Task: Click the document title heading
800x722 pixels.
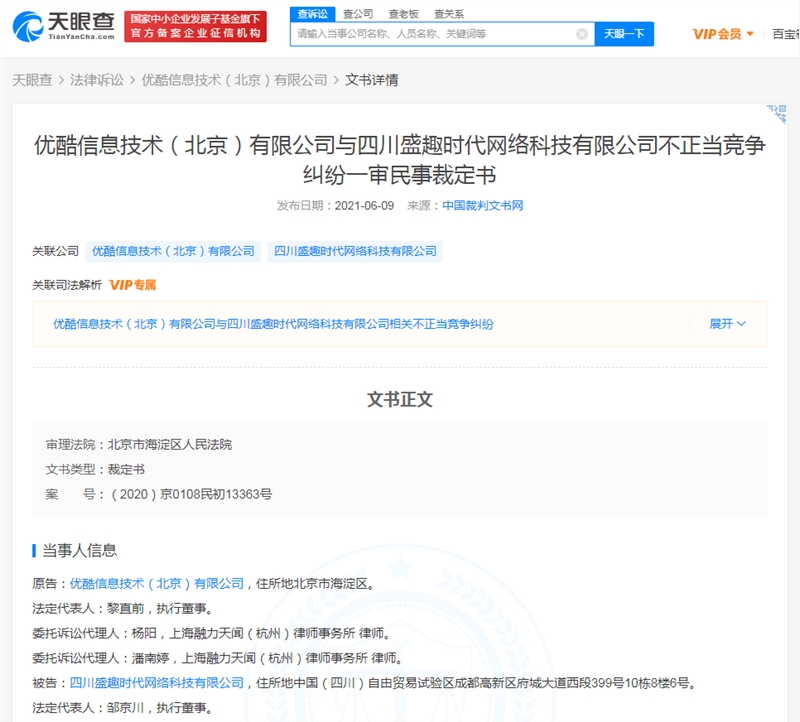Action: (x=400, y=160)
